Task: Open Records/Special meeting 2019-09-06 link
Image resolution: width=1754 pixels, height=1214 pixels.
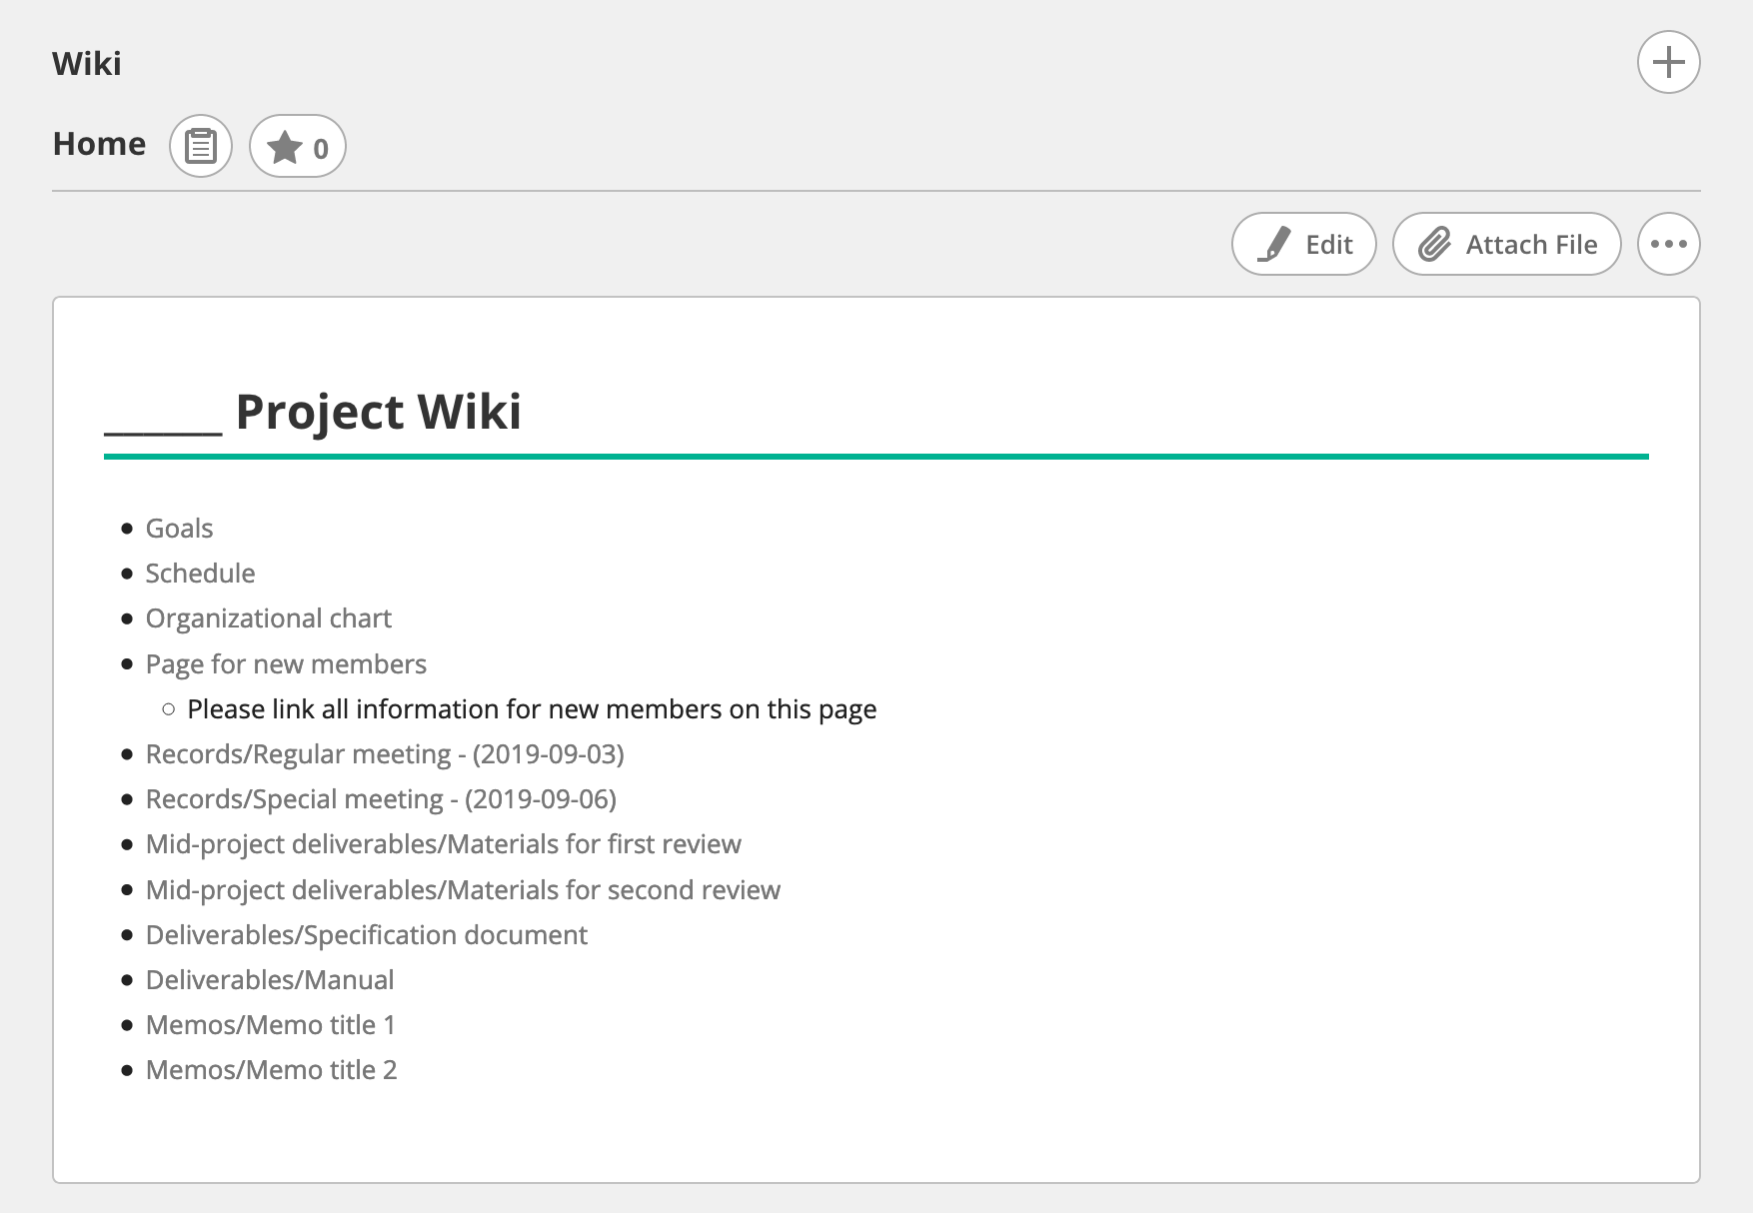Action: pyautogui.click(x=380, y=799)
